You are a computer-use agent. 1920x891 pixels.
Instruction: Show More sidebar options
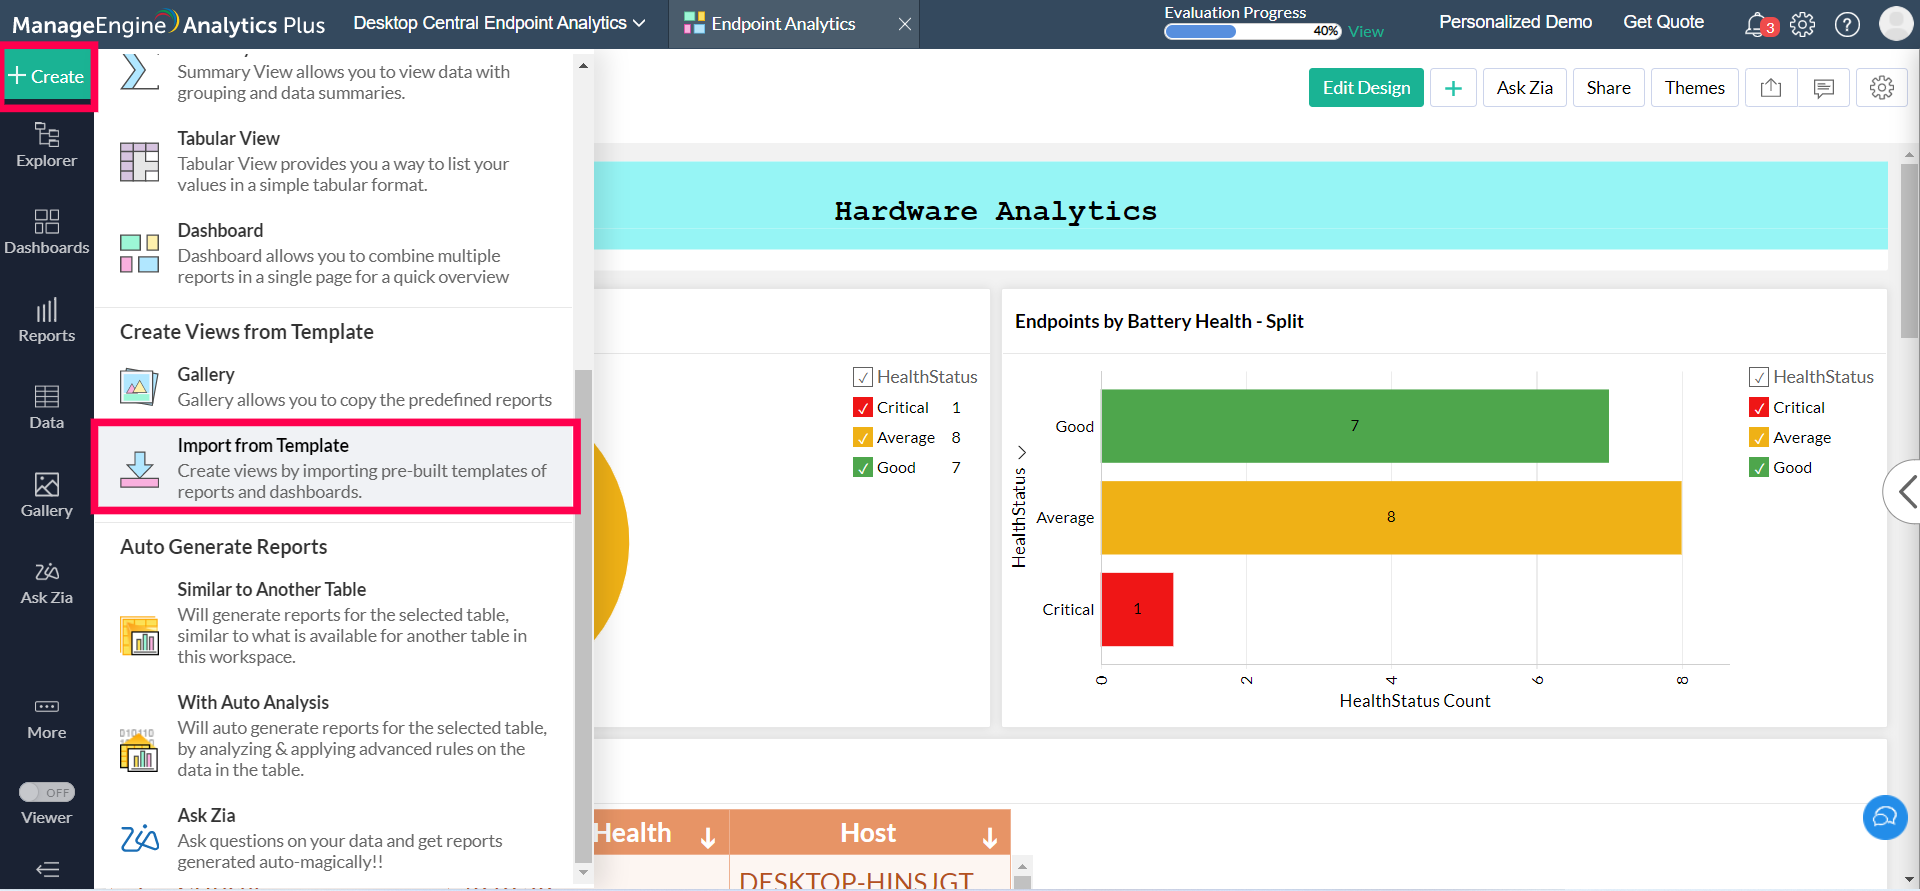(x=47, y=719)
